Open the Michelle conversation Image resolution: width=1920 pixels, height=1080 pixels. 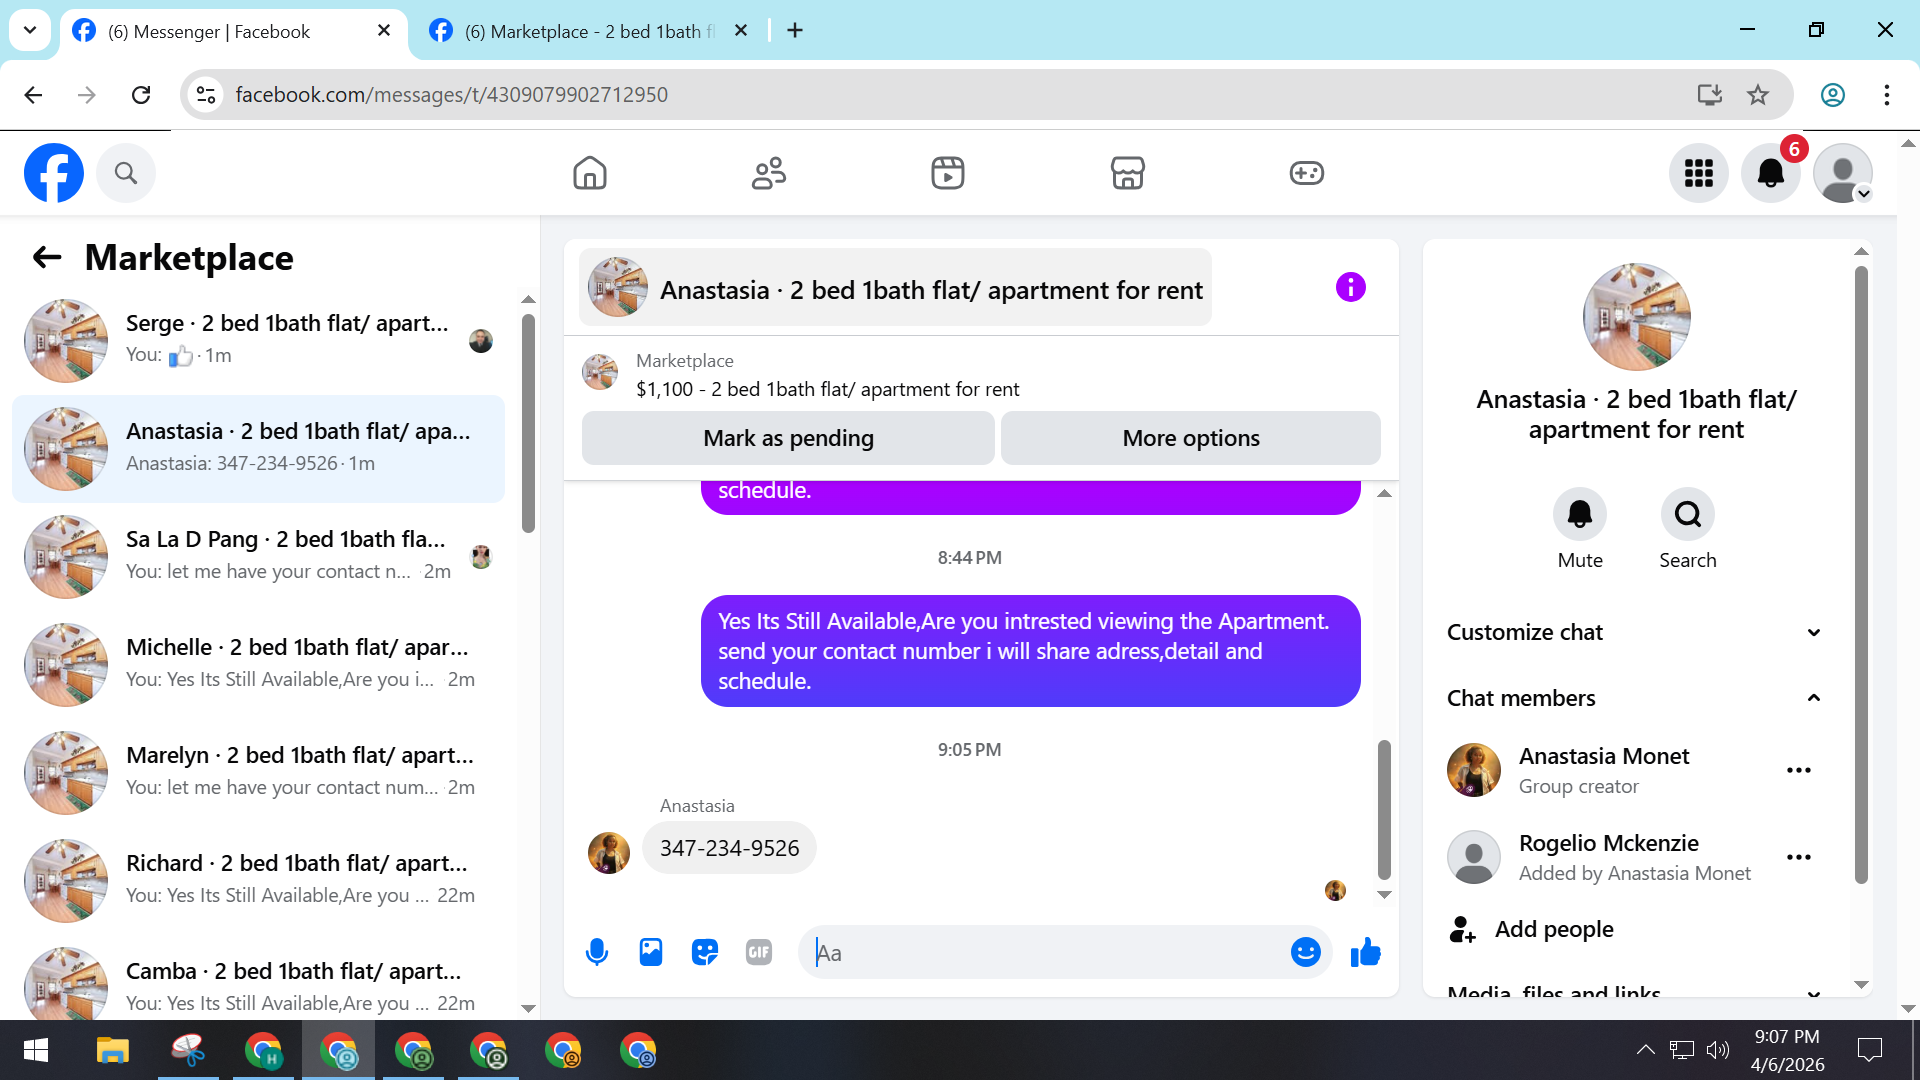(x=258, y=664)
